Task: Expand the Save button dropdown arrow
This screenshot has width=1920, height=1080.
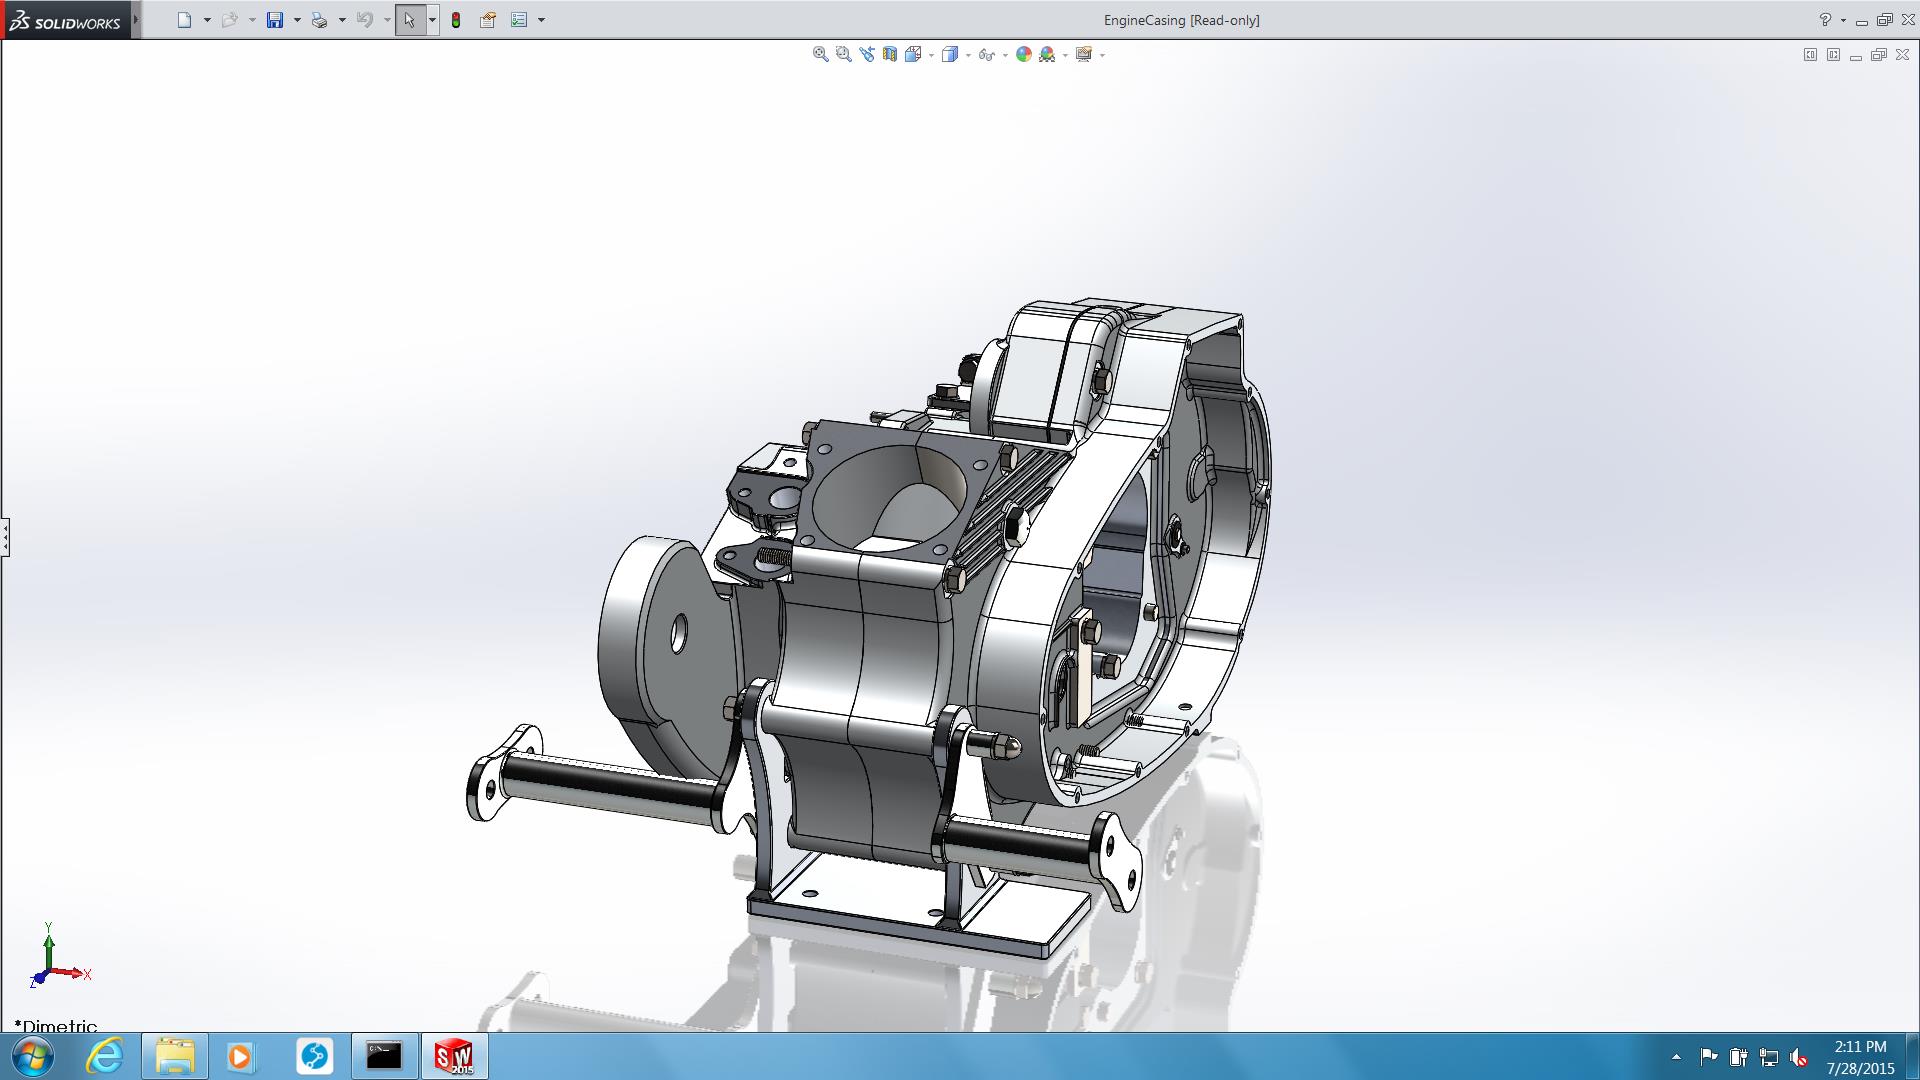Action: [297, 20]
